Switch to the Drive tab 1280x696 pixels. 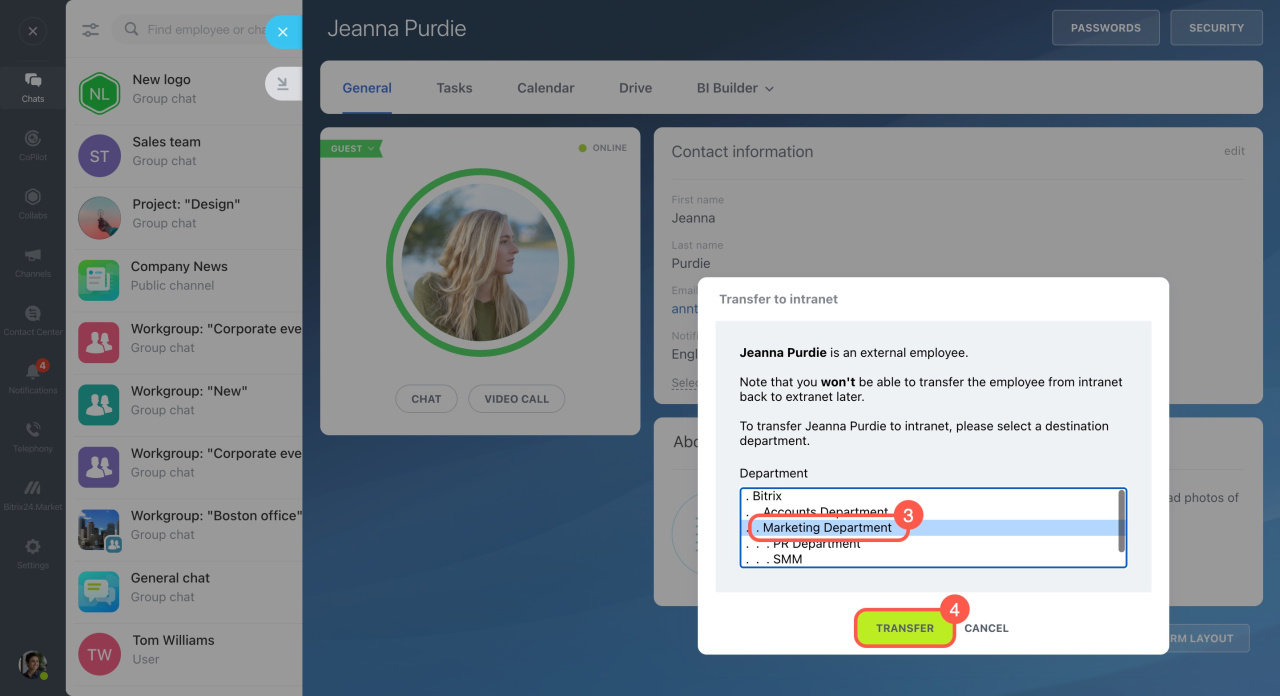635,88
